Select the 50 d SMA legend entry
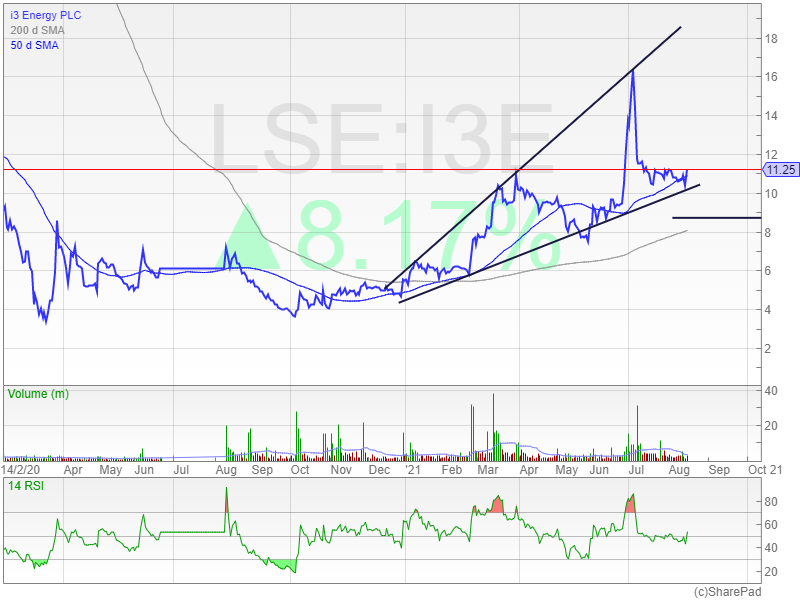Viewport: 800px width, 600px height. click(x=34, y=45)
